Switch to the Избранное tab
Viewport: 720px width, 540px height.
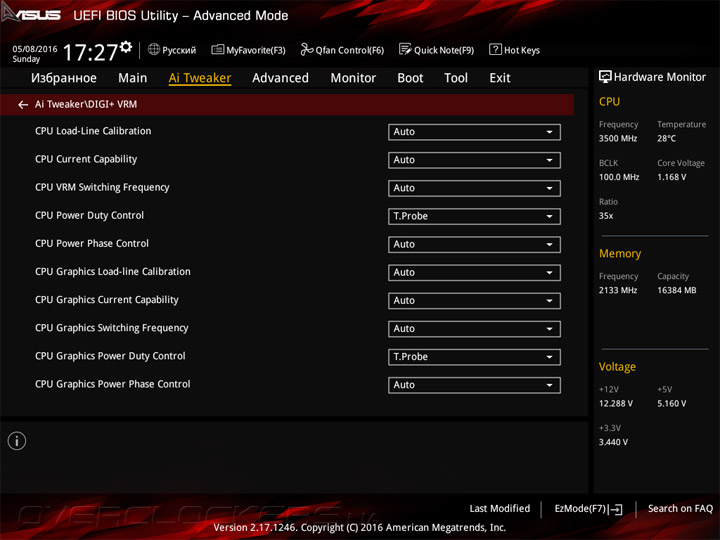pyautogui.click(x=64, y=78)
